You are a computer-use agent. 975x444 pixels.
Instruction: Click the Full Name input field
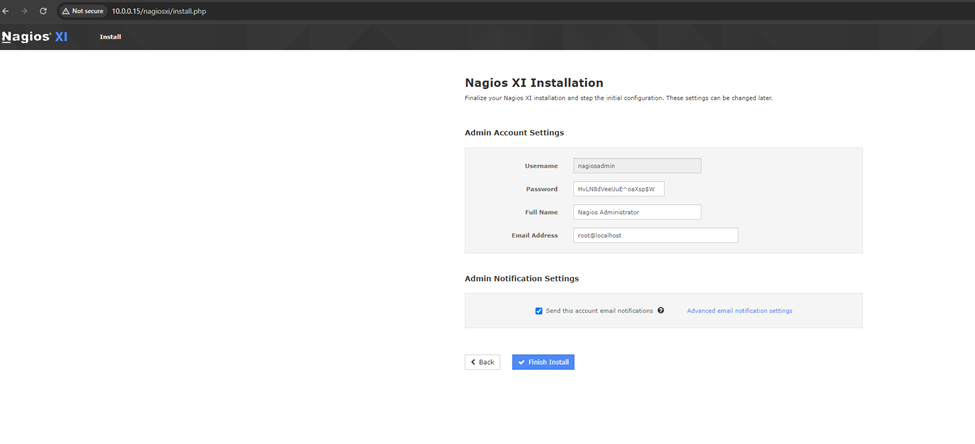[x=637, y=212]
